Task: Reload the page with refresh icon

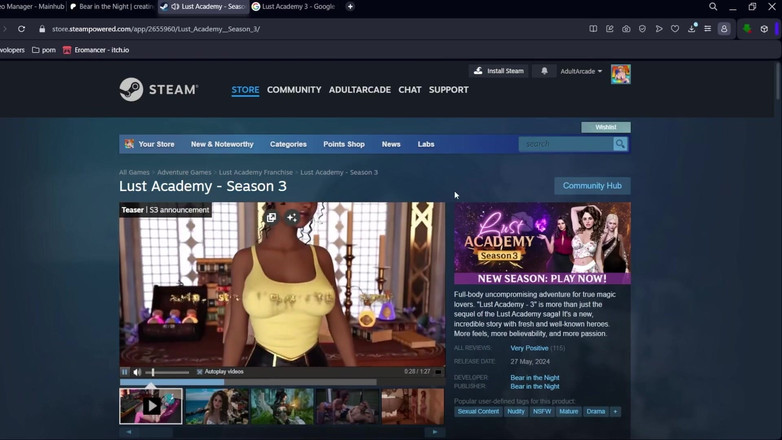Action: coord(21,29)
